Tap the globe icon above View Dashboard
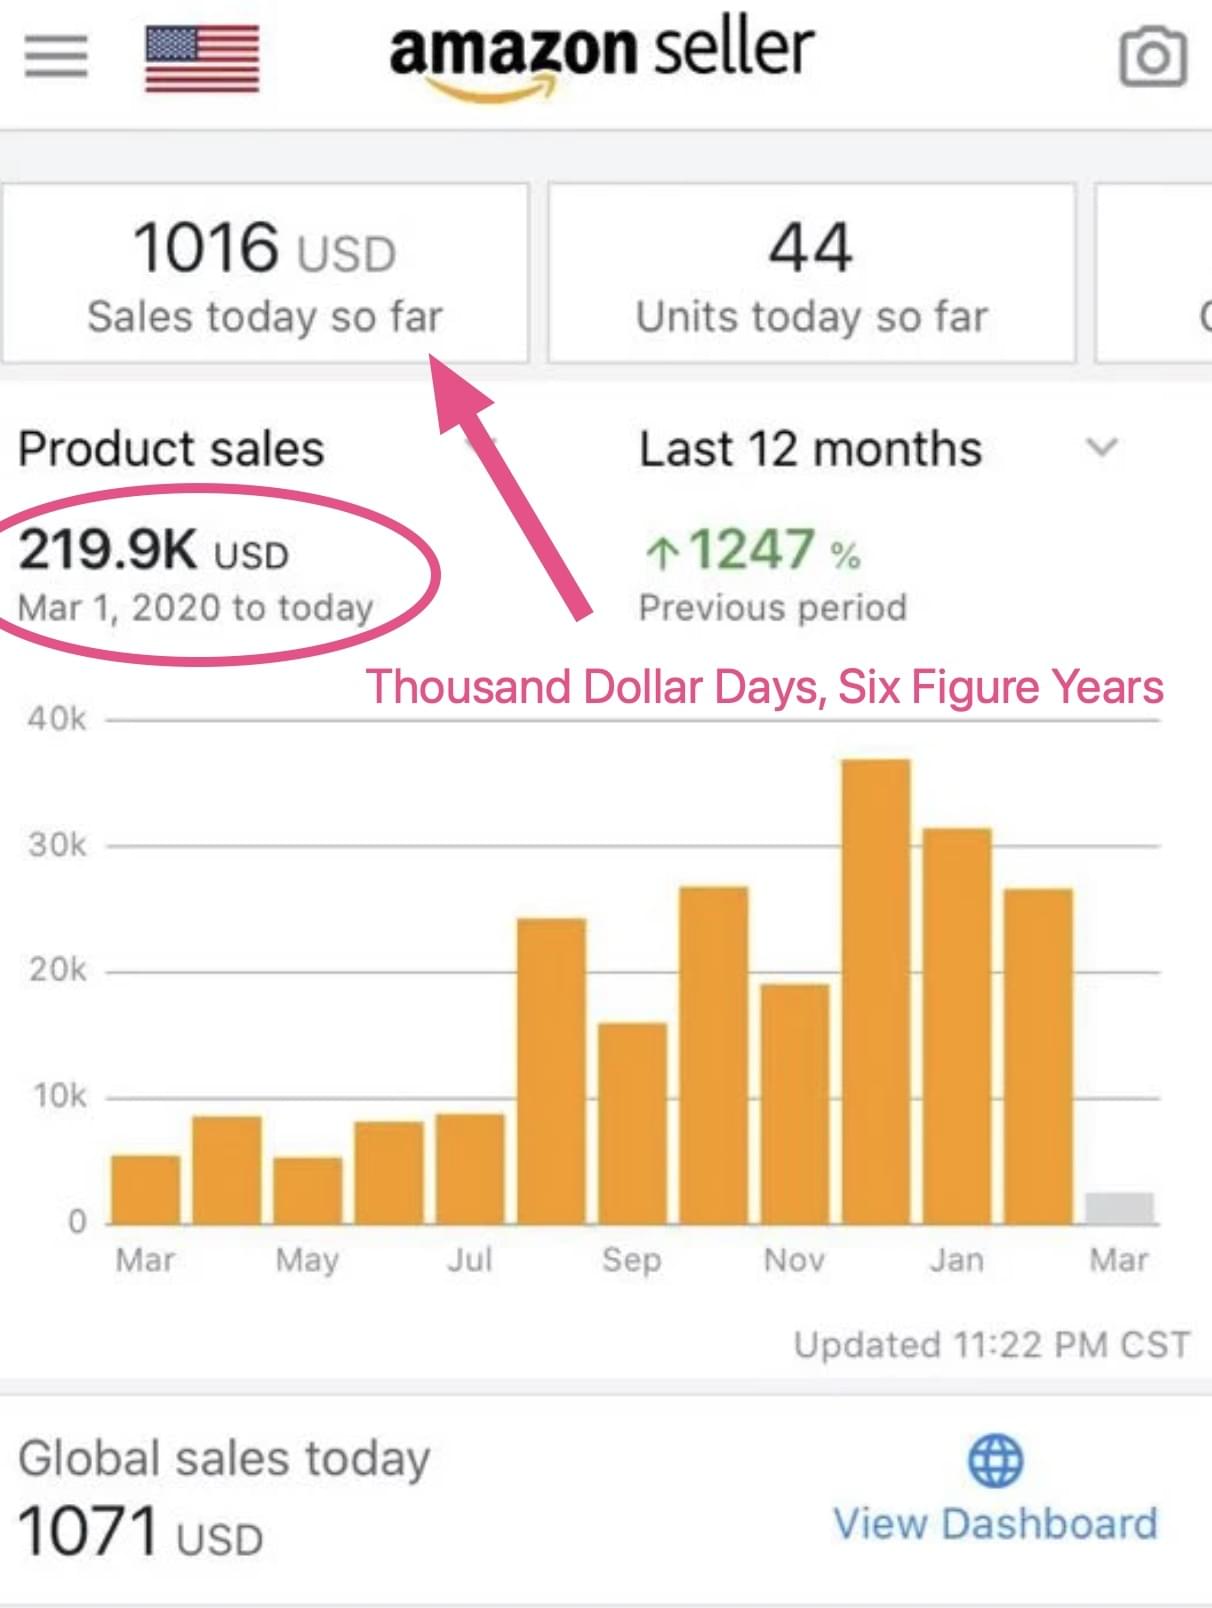The height and width of the screenshot is (1608, 1212). click(995, 1461)
